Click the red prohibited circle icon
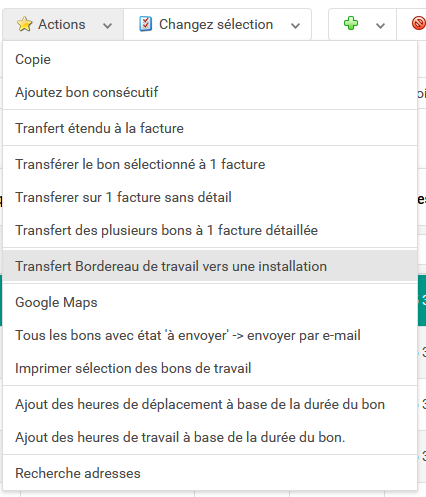The width and height of the screenshot is (426, 497). (418, 23)
